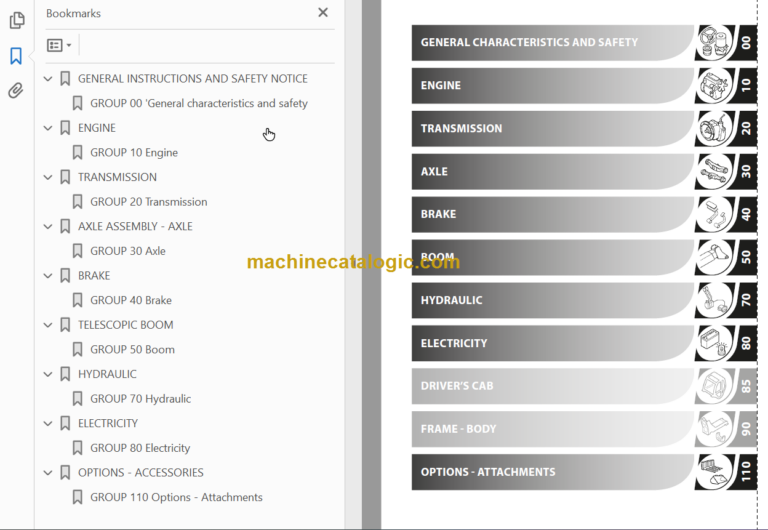This screenshot has width=768, height=530.
Task: Select the HYDRAULIC bookmark label
Action: click(107, 374)
